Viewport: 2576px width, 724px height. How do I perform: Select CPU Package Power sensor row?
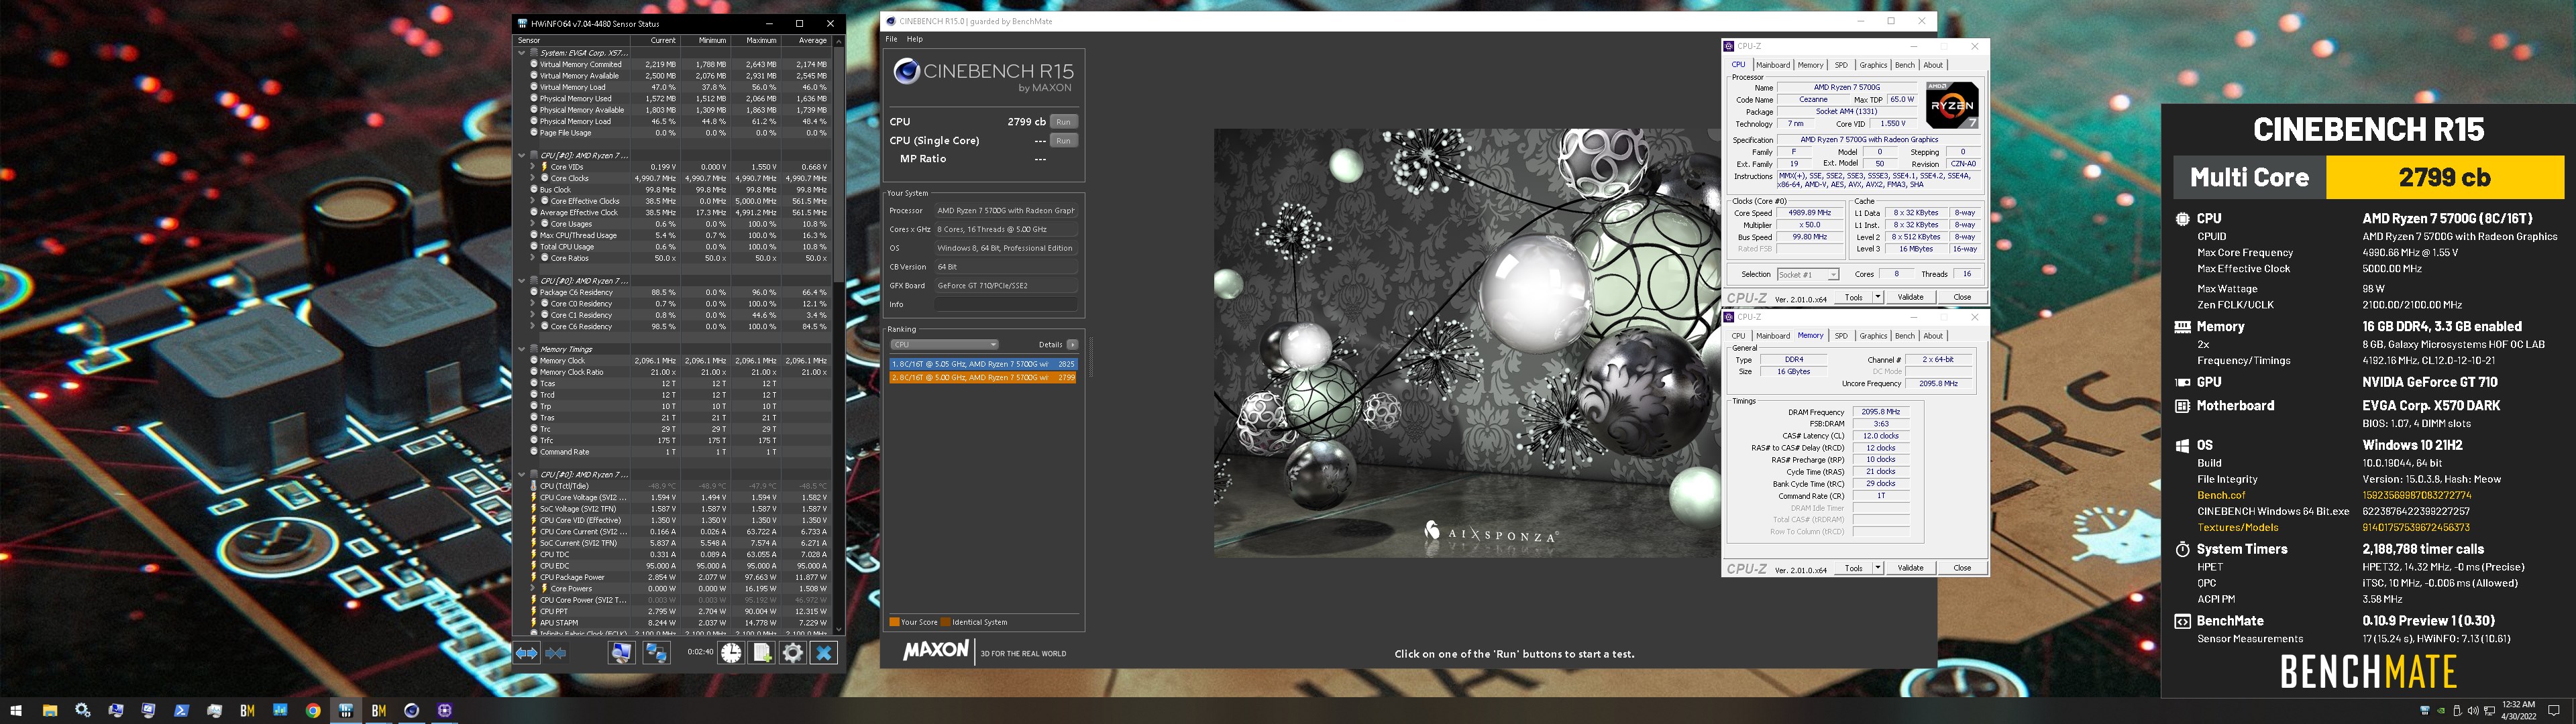(680, 577)
